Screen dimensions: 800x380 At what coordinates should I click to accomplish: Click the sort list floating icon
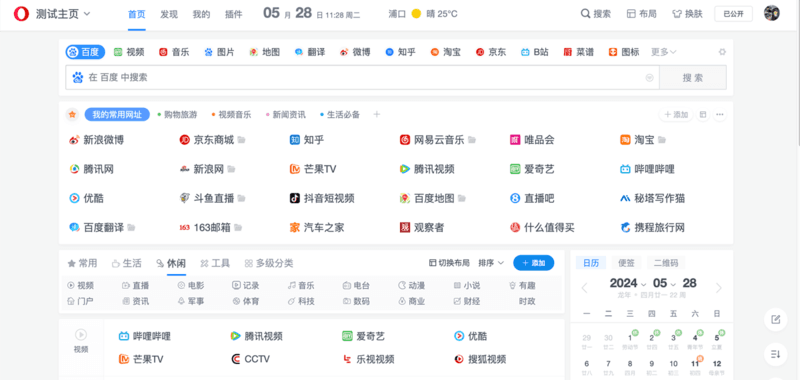tap(776, 354)
